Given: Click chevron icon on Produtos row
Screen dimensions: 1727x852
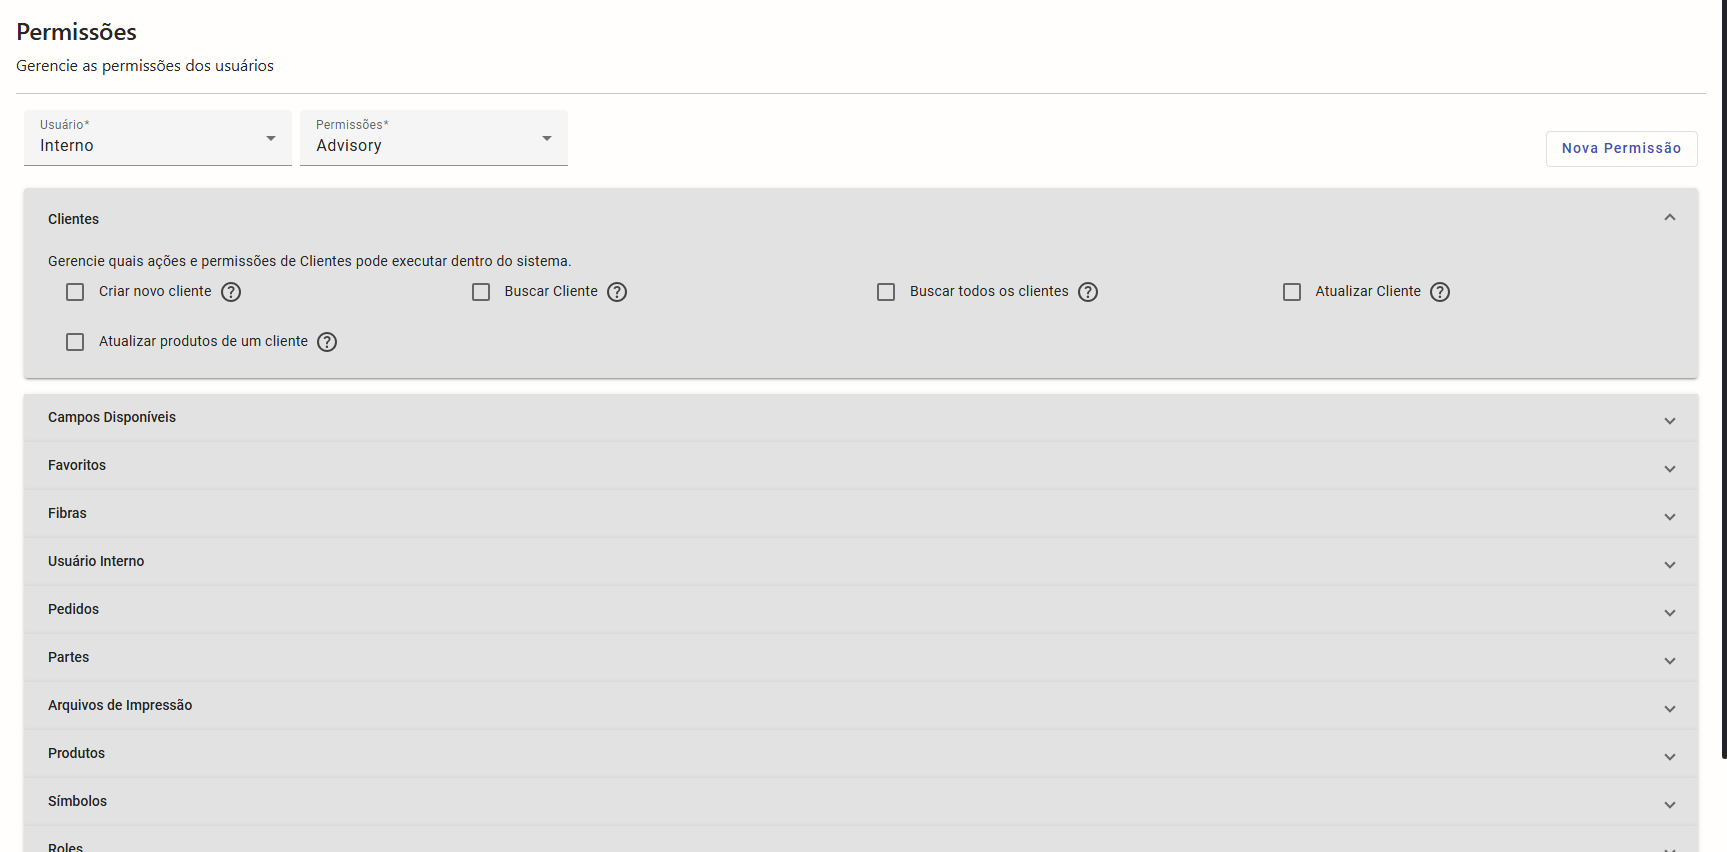Looking at the screenshot, I should (x=1669, y=757).
